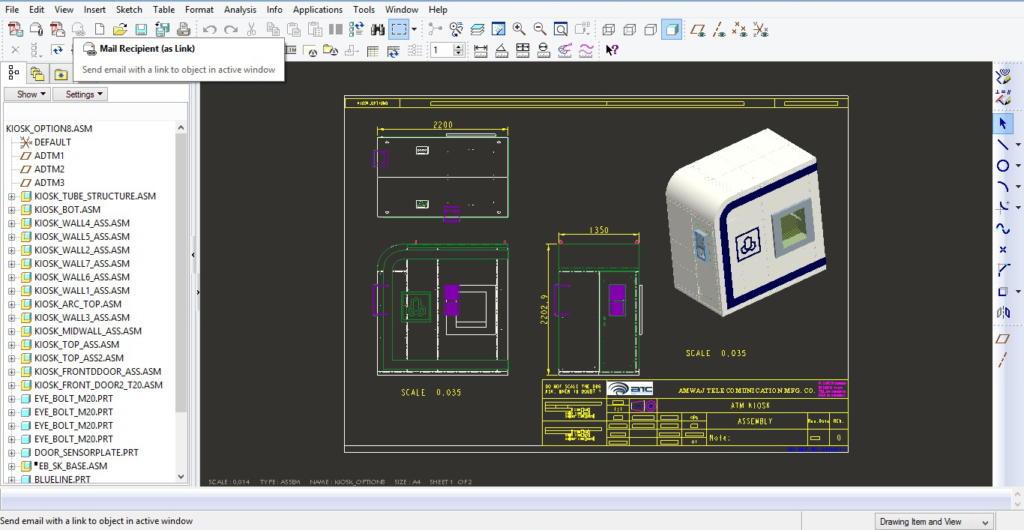Toggle datum axis display icon
1024x530 pixels.
[720, 29]
